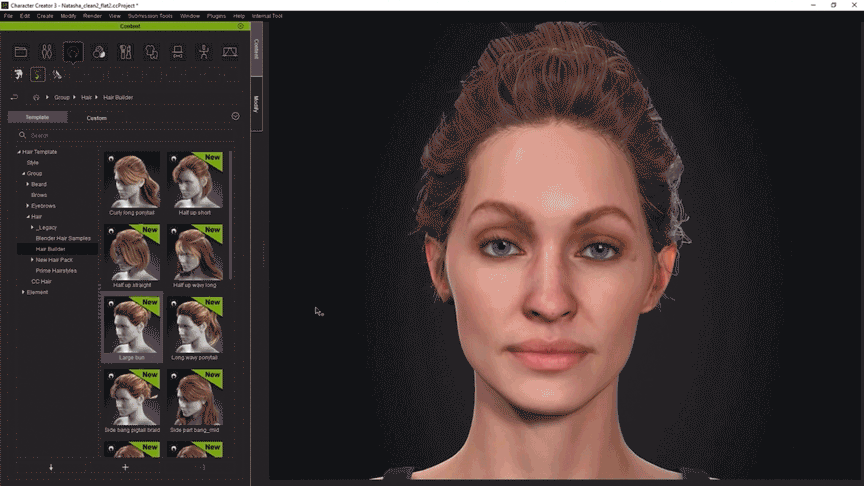Open the Submission Tools menu
The height and width of the screenshot is (486, 864).
[x=150, y=16]
